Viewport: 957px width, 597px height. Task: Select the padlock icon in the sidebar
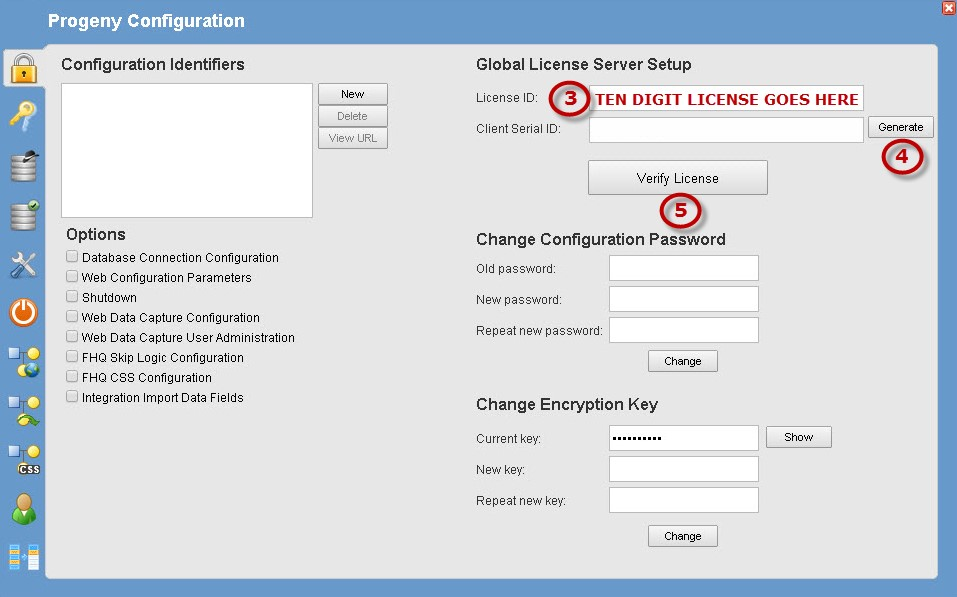point(23,68)
